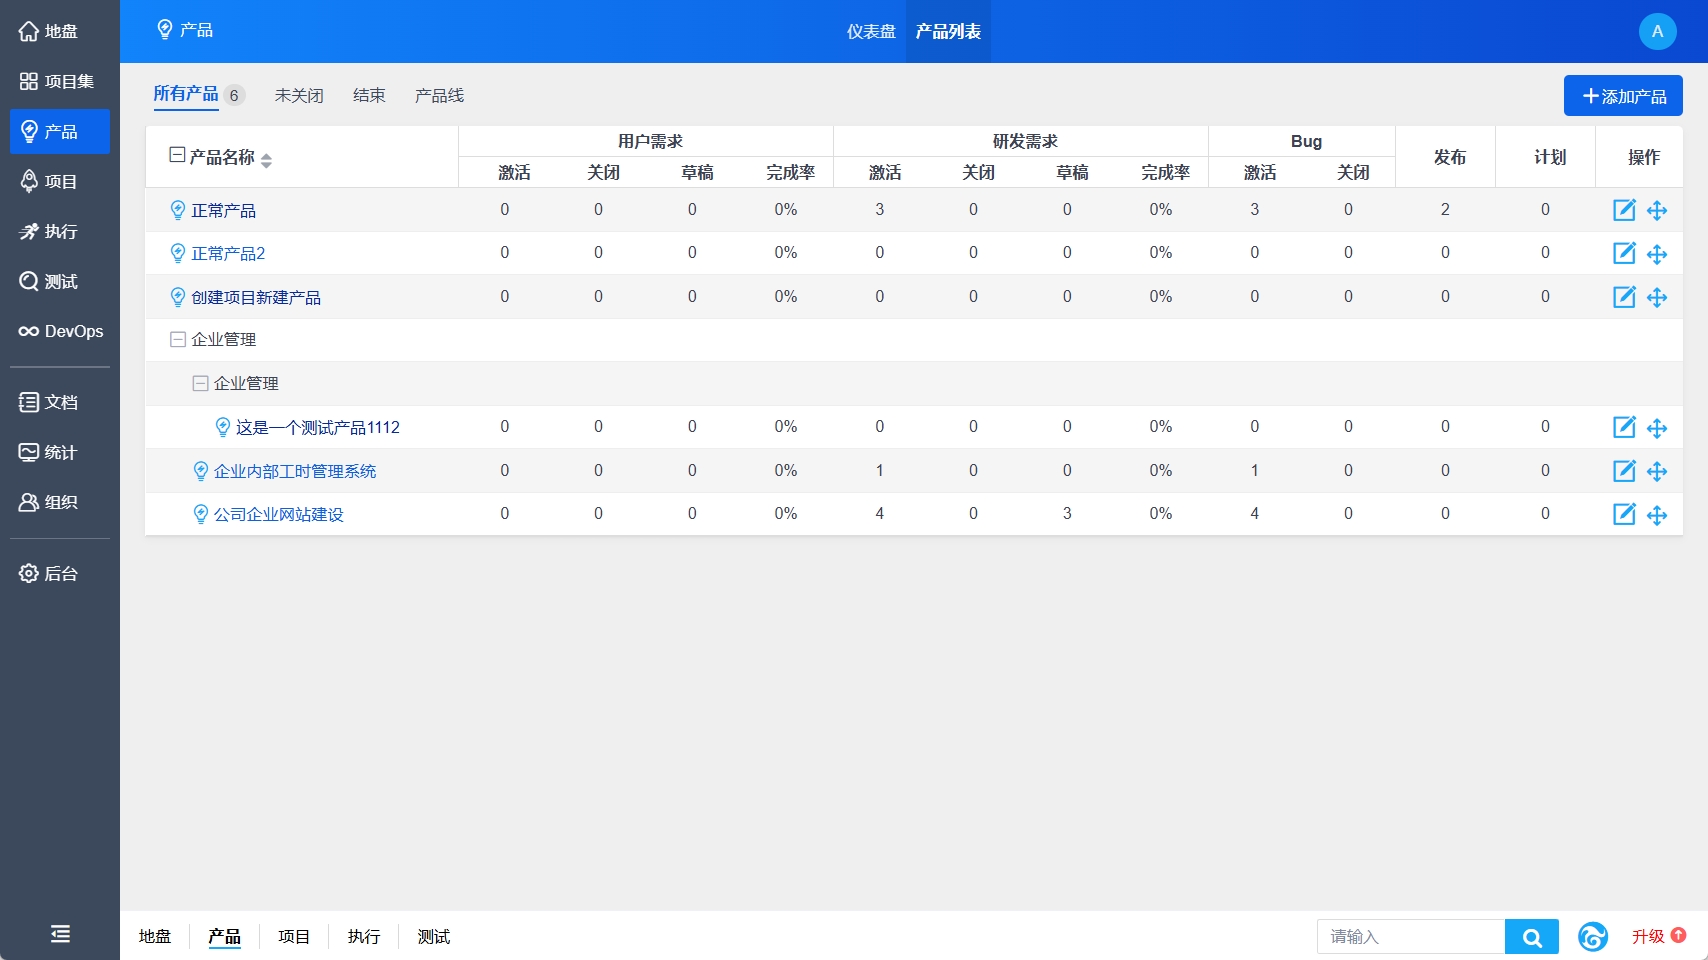Switch to 仪表盘 tab
Image resolution: width=1708 pixels, height=960 pixels.
tap(871, 31)
